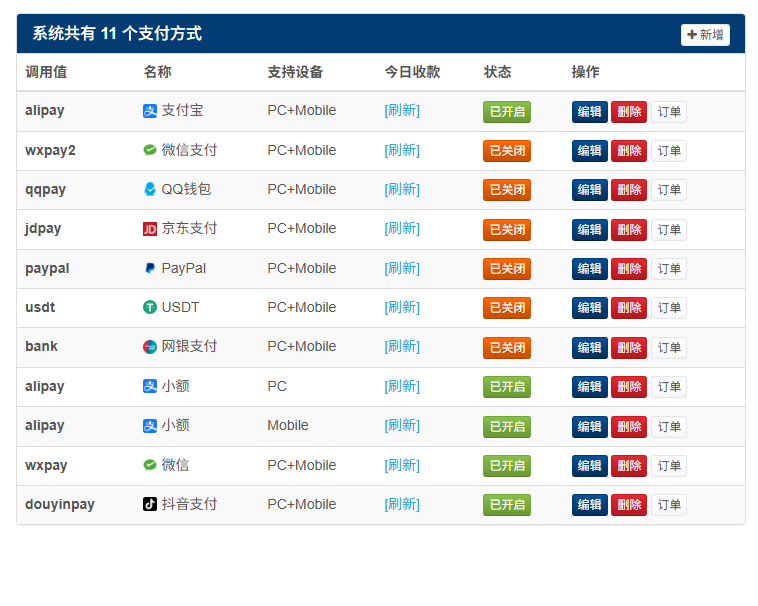Screen dimensions: 758x606
Task: Click the PayPal logo icon
Action: (x=150, y=268)
